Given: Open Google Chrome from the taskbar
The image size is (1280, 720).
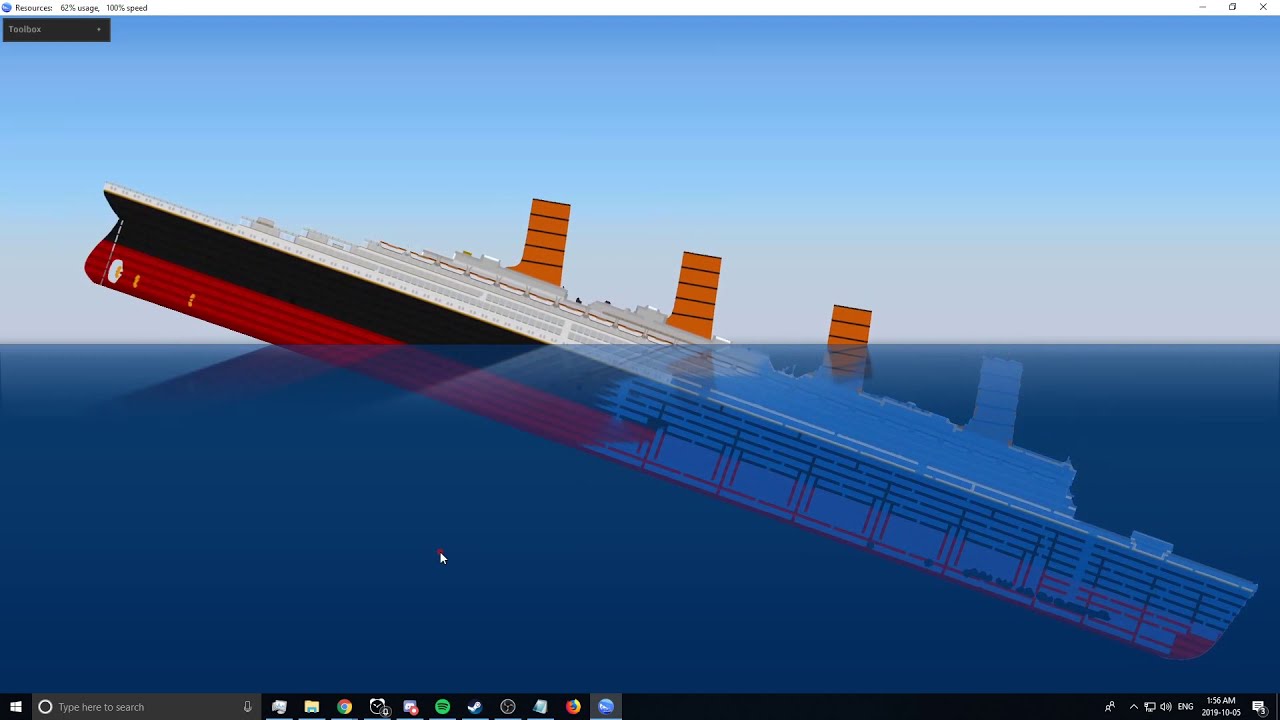Looking at the screenshot, I should point(344,707).
